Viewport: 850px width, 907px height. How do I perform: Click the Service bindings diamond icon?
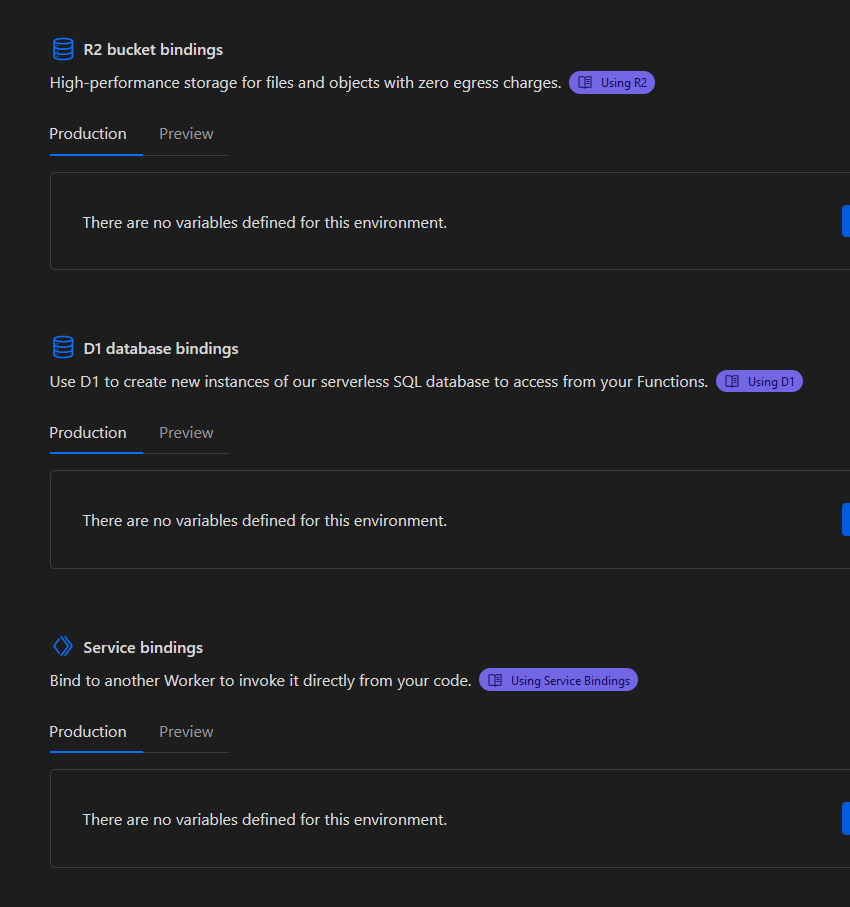coord(63,647)
